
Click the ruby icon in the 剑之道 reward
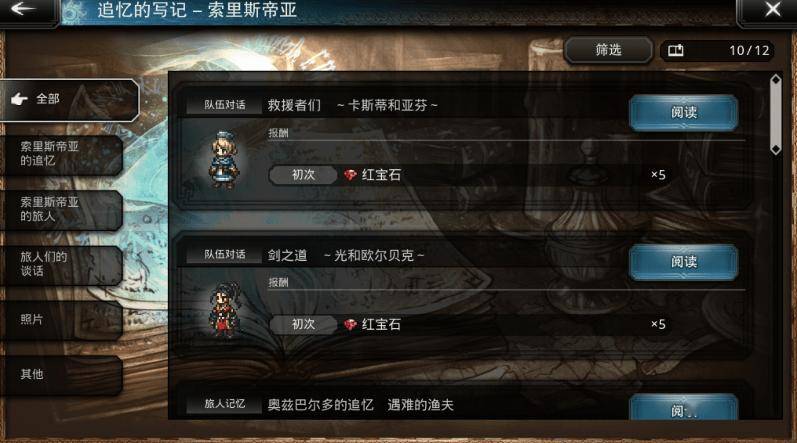[350, 324]
